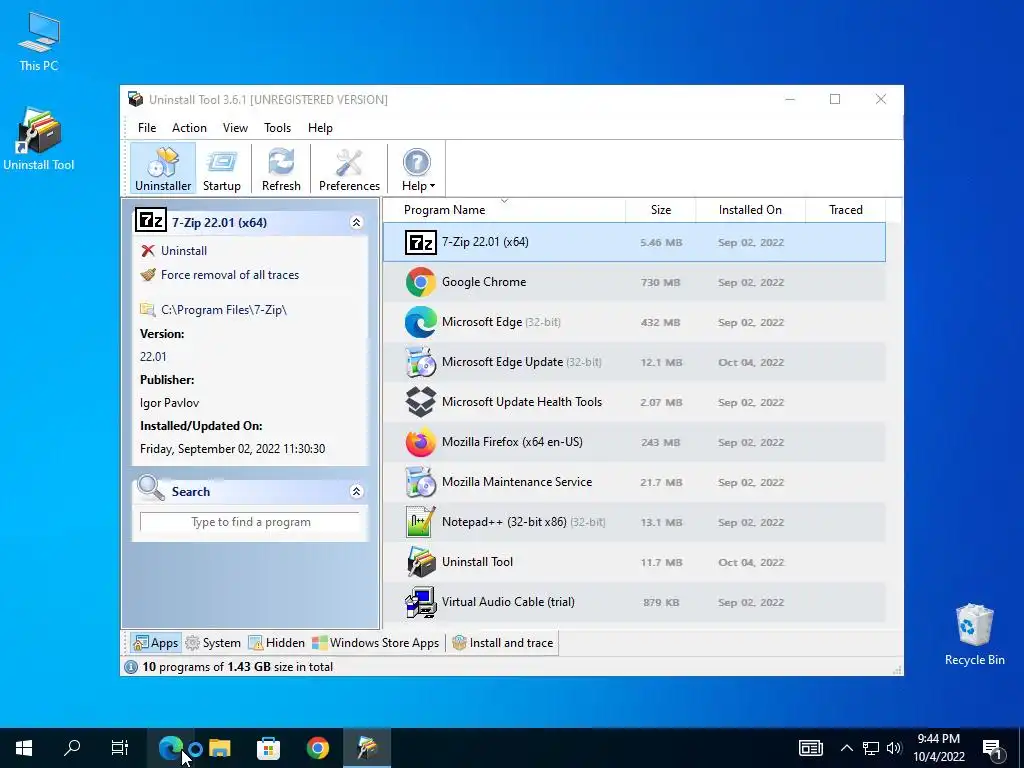Select the Uninstall Tool desktop shortcut
1024x768 pixels.
pyautogui.click(x=39, y=139)
